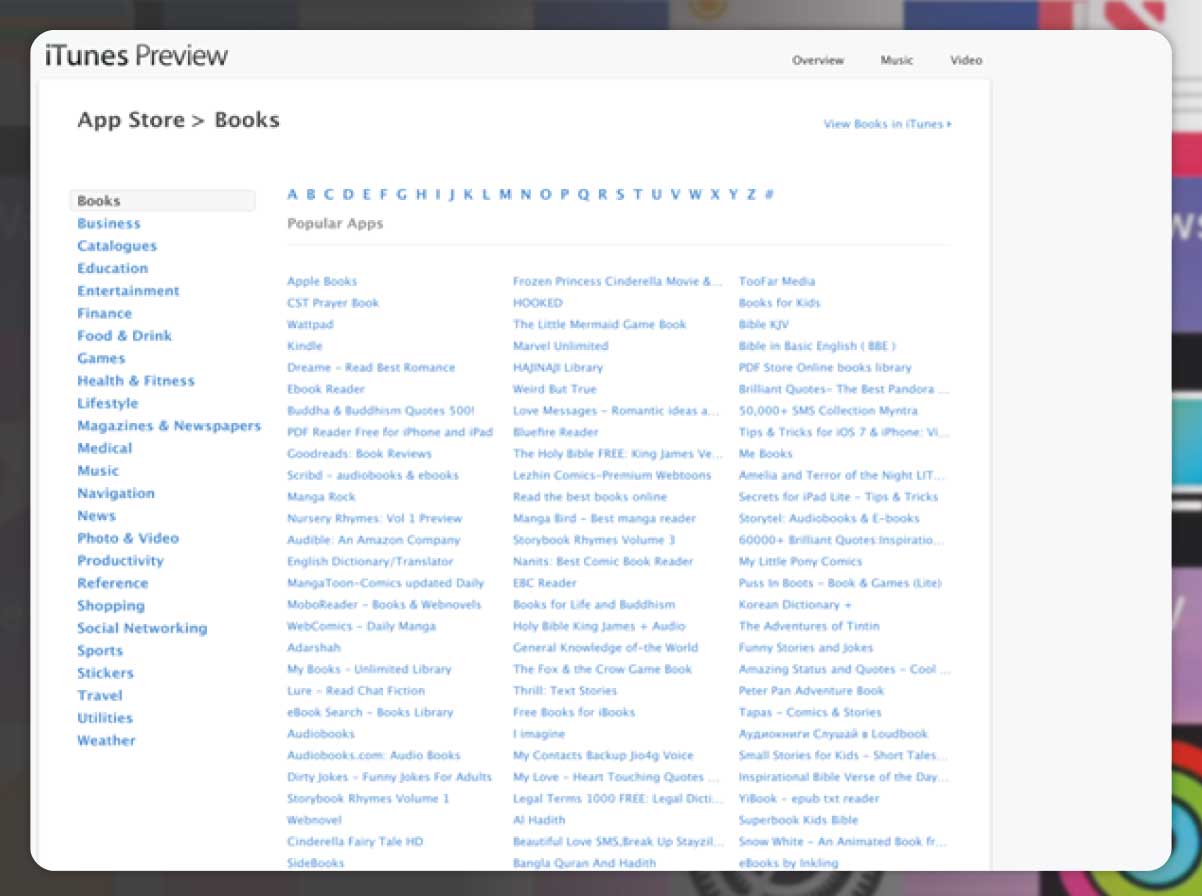Open the Reference category
The height and width of the screenshot is (896, 1202).
(113, 583)
